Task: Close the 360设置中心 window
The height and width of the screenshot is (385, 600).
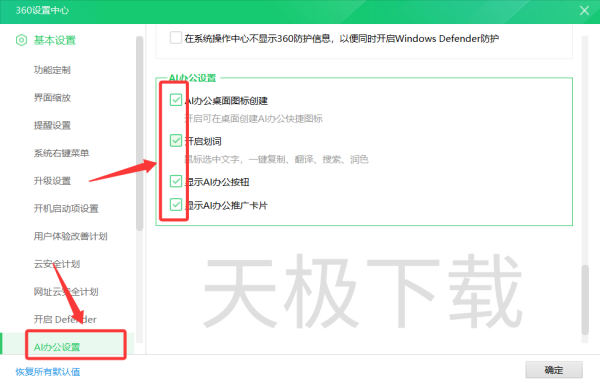Action: pyautogui.click(x=584, y=10)
